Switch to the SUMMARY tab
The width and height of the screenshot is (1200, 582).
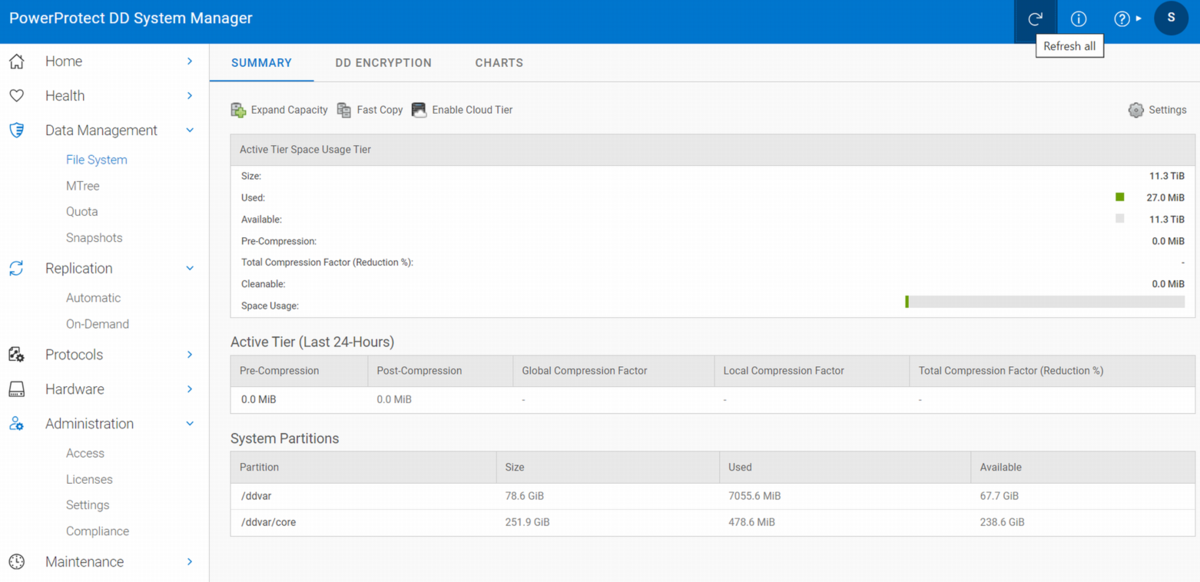click(x=261, y=62)
